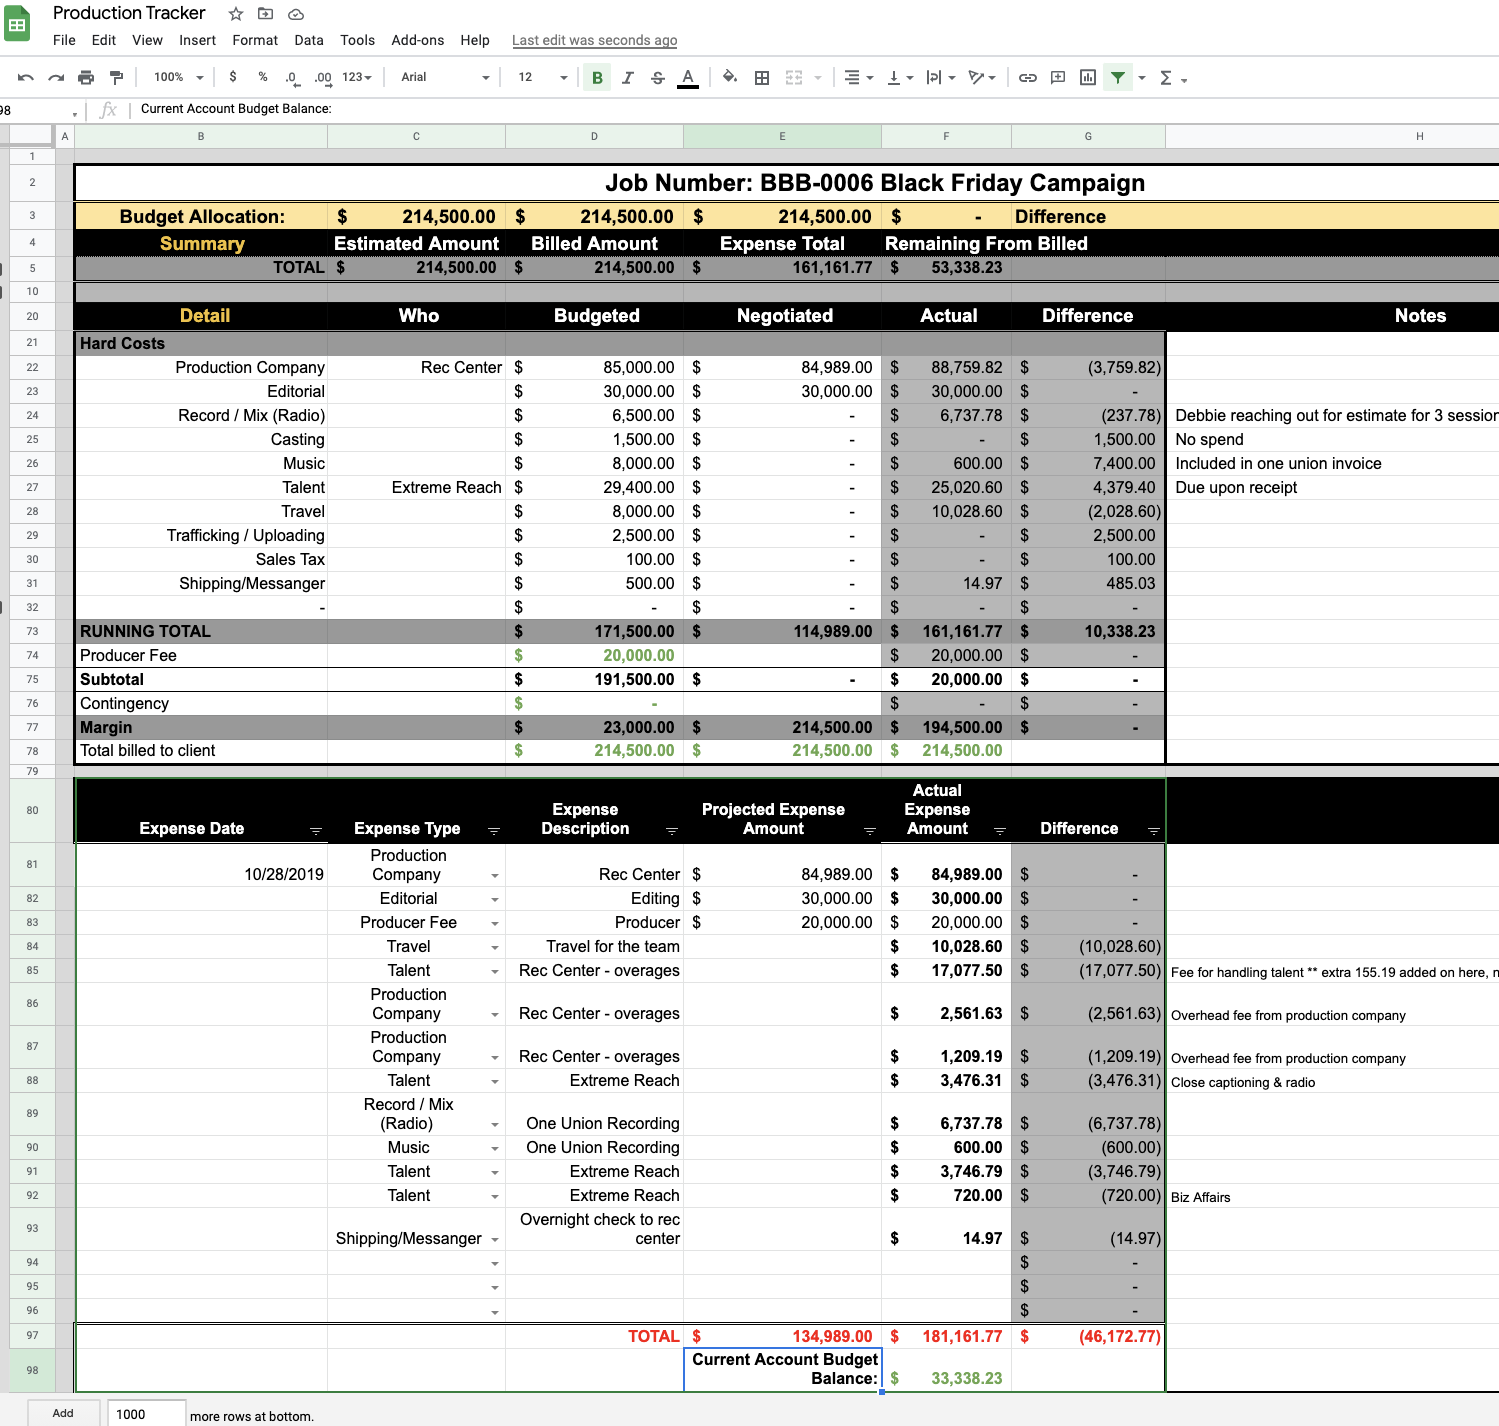
Task: Select the 33,338.23 balance cell
Action: click(x=946, y=1369)
